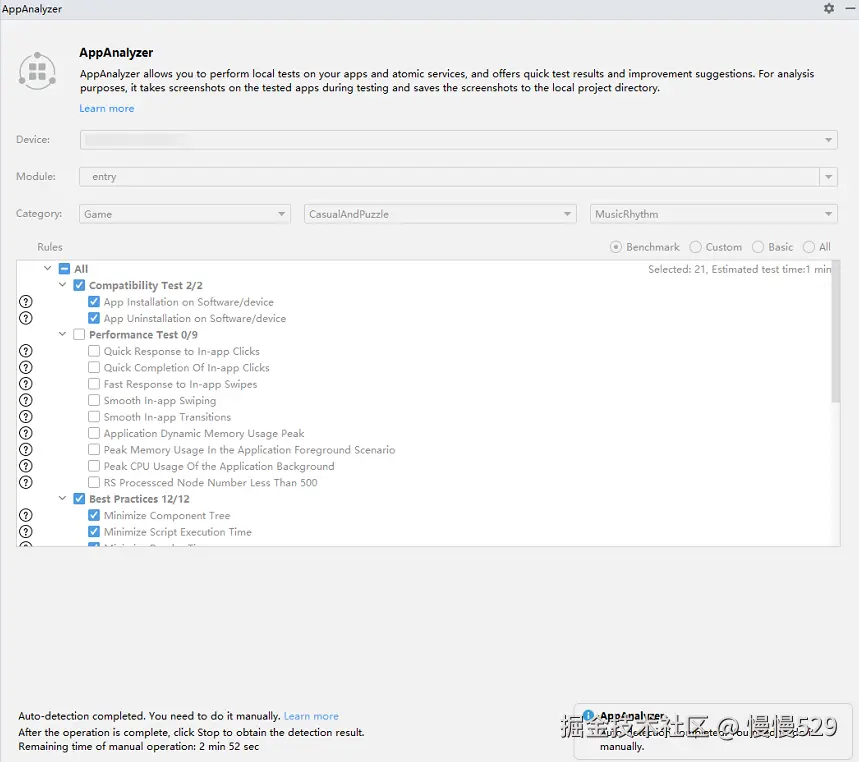Uncheck App Installation on Software/device
The height and width of the screenshot is (762, 859).
tap(94, 302)
